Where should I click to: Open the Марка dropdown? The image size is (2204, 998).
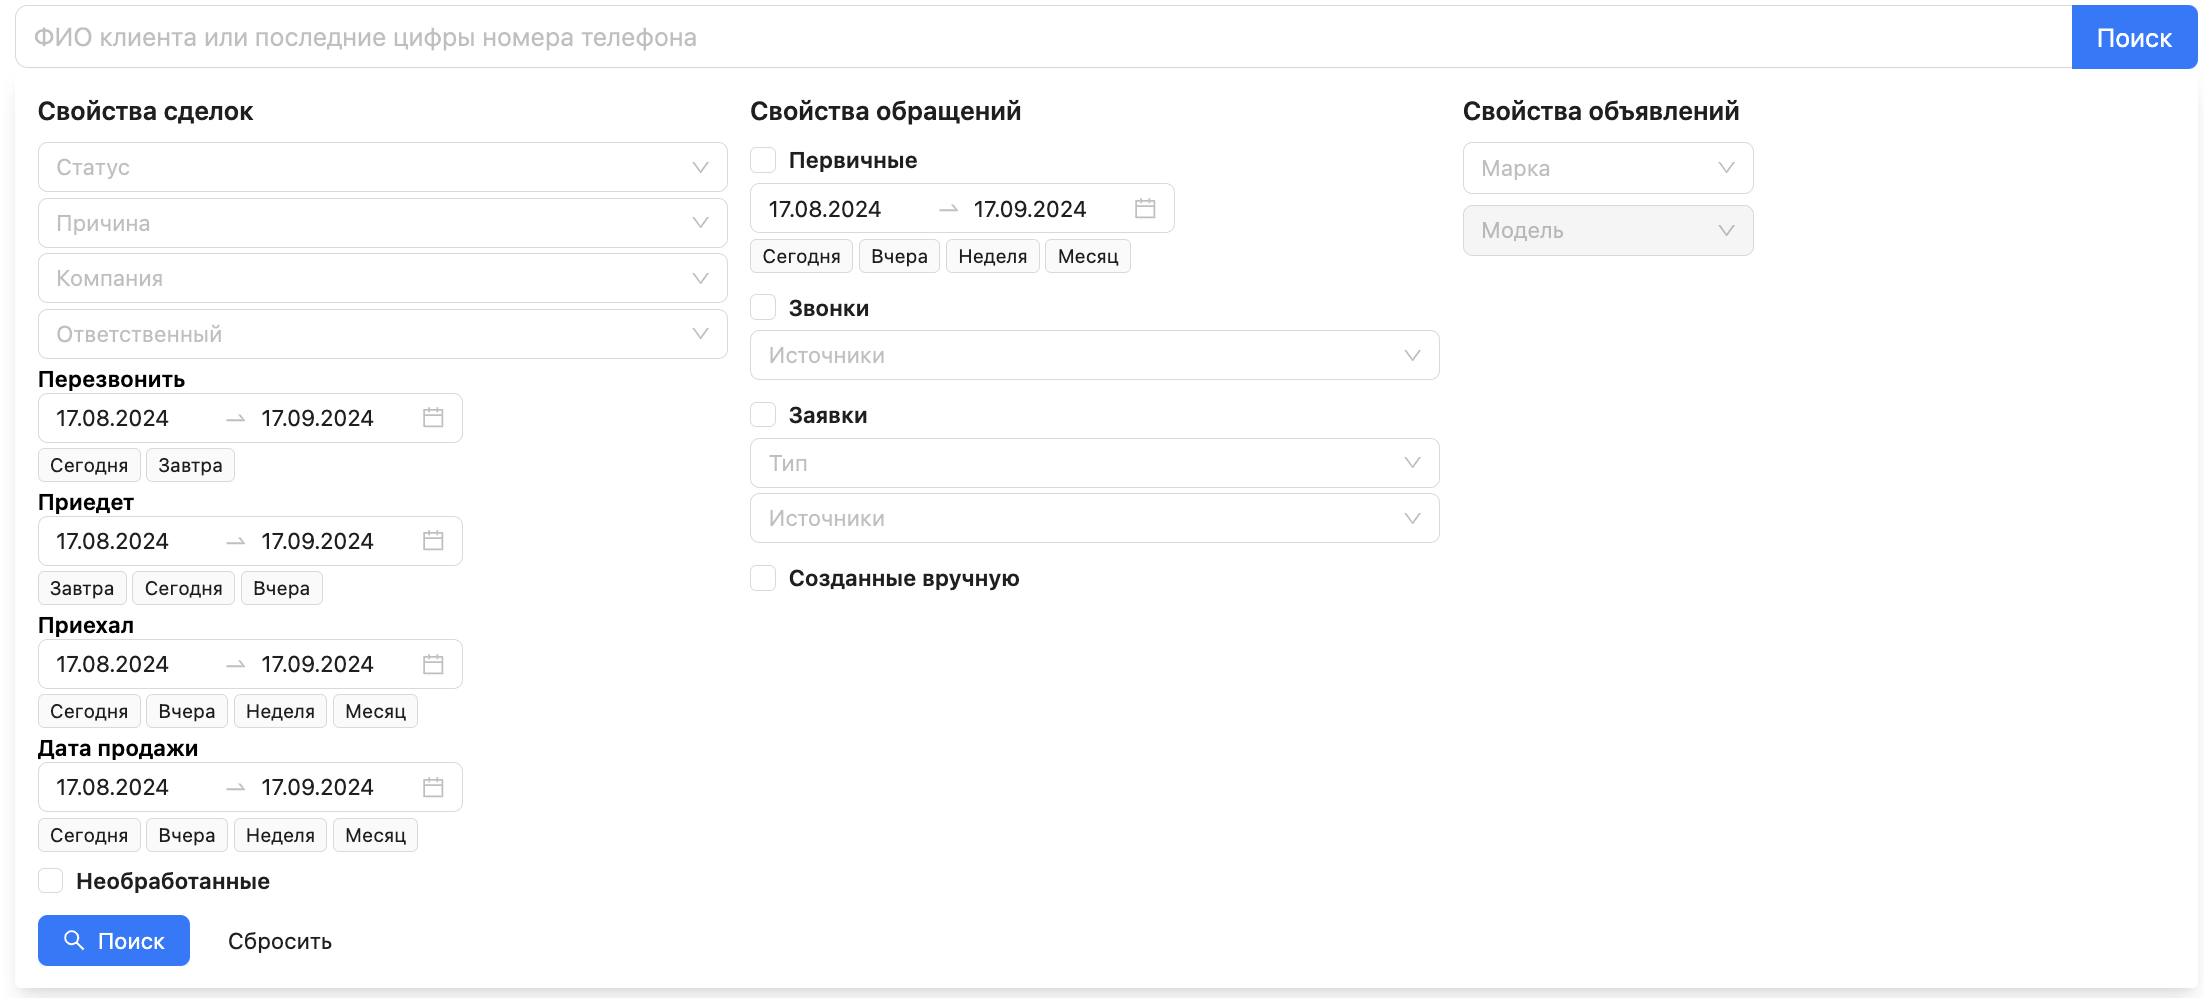tap(1607, 168)
